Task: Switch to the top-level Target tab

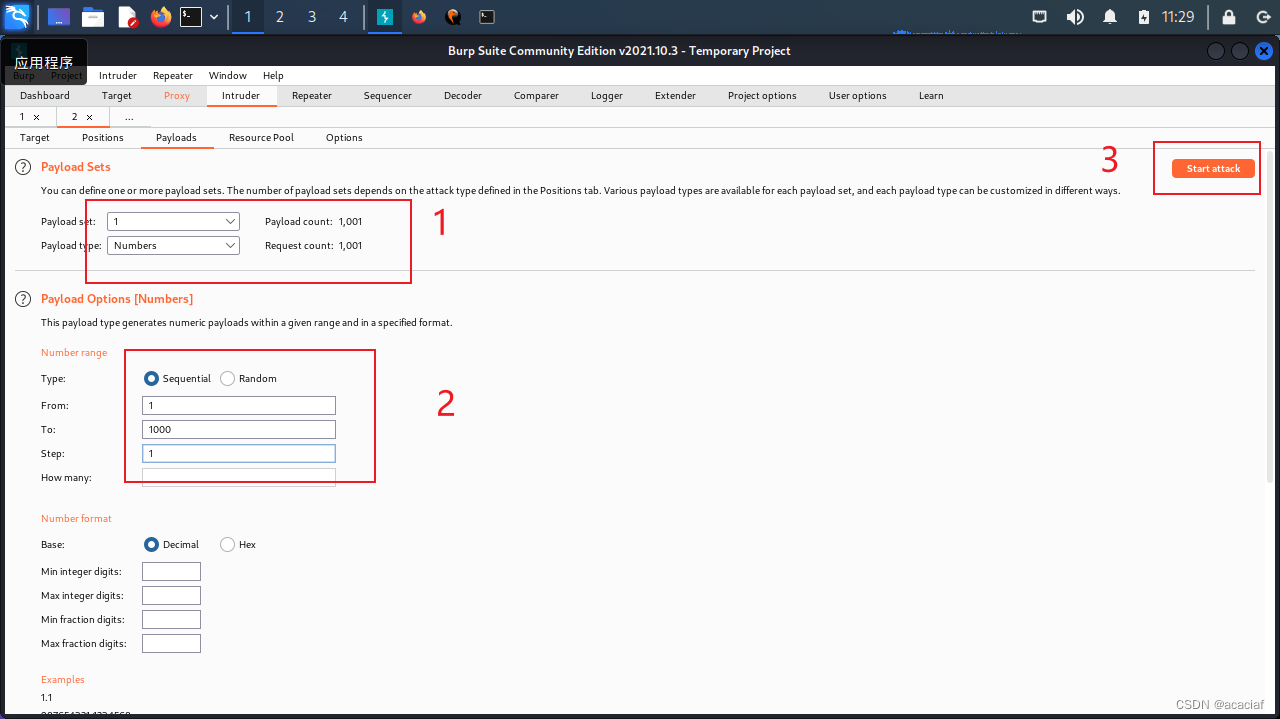Action: 117,96
